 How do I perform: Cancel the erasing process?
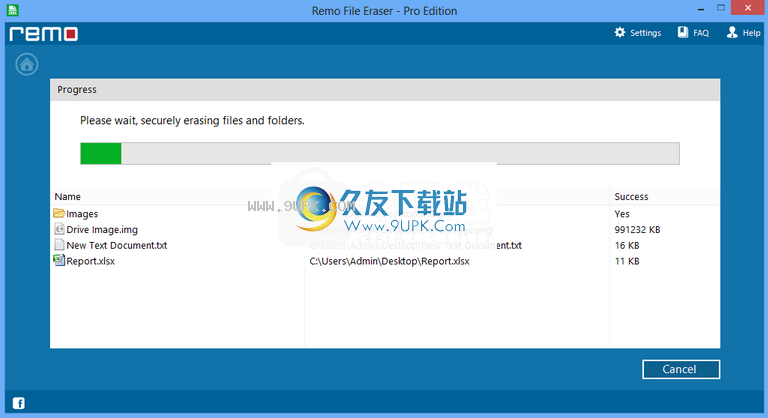coord(681,369)
